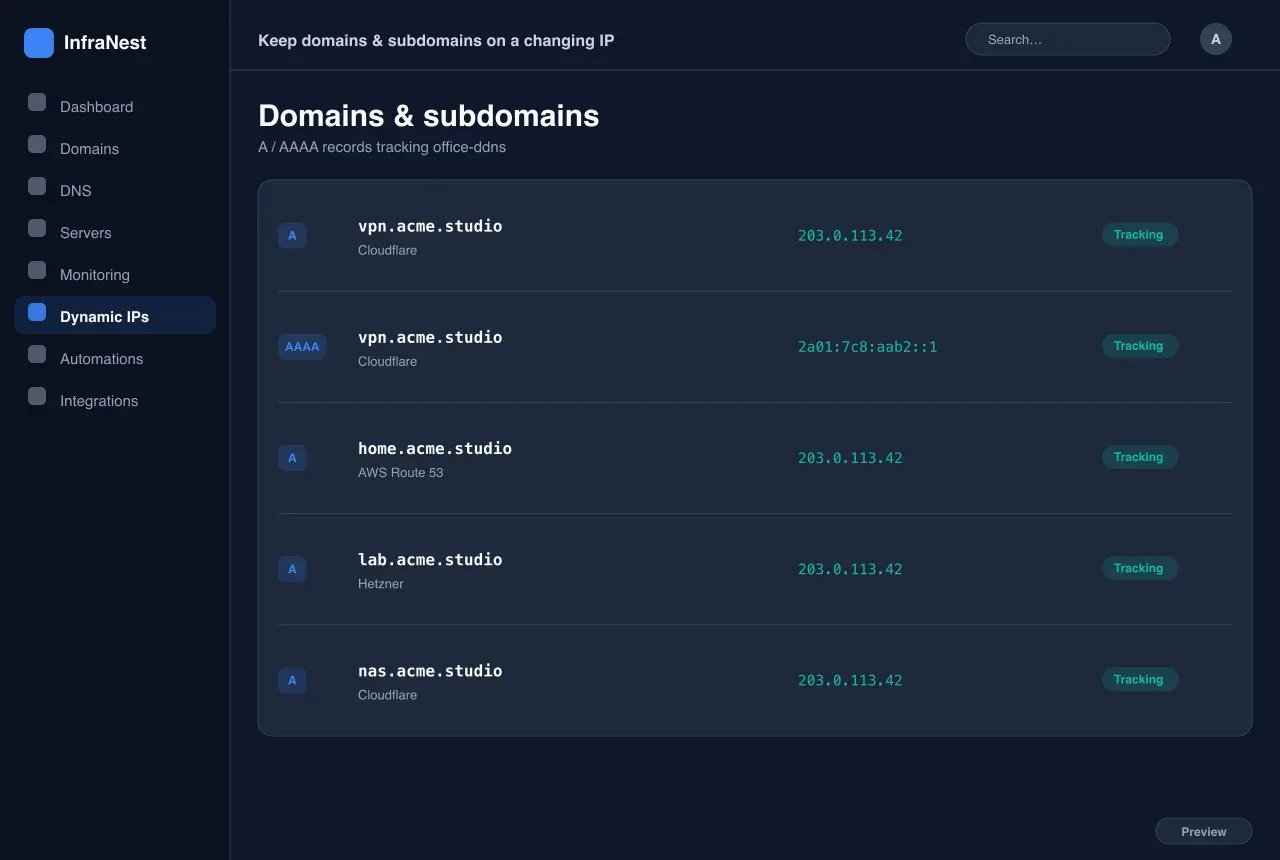The image size is (1280, 860).
Task: Click the DNS sidebar icon
Action: click(x=37, y=186)
